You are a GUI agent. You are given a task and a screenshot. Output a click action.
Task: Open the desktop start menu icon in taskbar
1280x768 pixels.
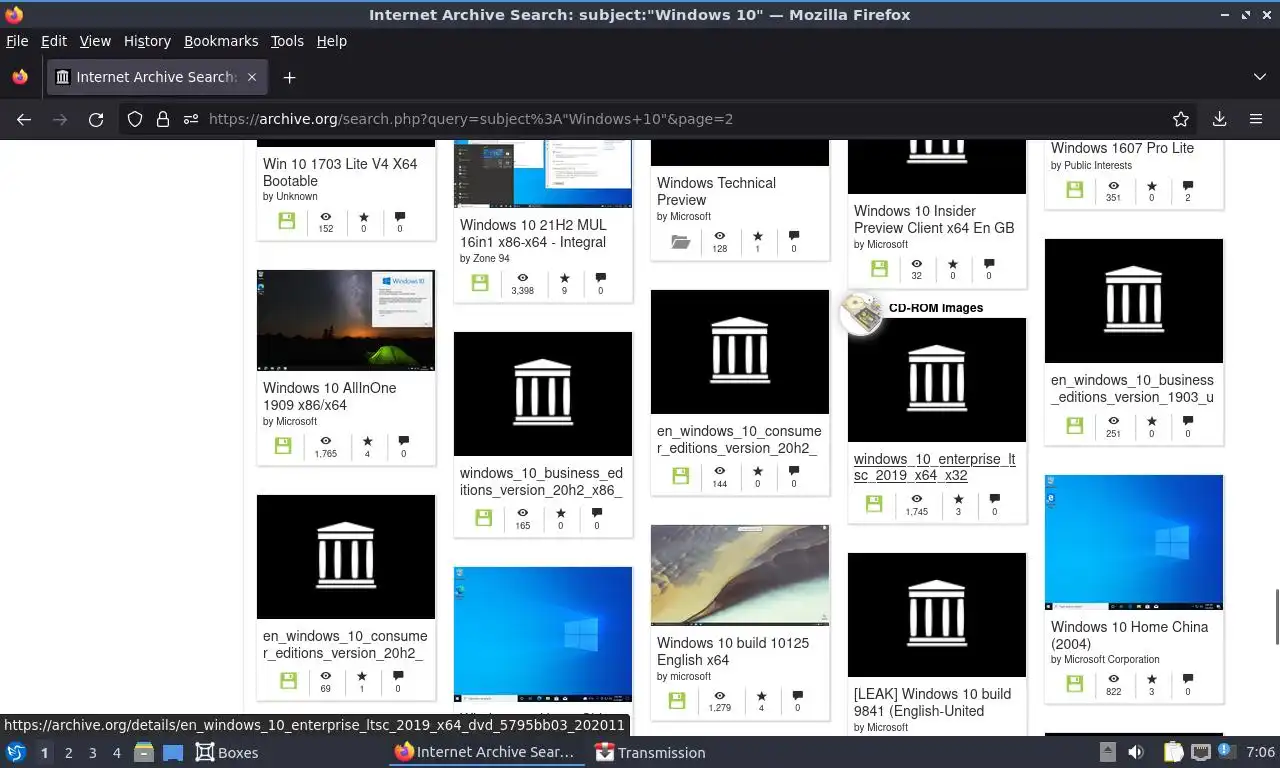[16, 752]
